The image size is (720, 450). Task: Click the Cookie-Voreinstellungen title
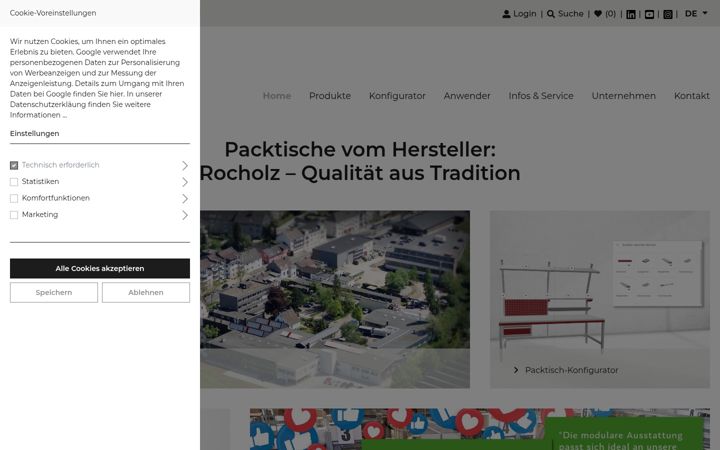tap(53, 13)
